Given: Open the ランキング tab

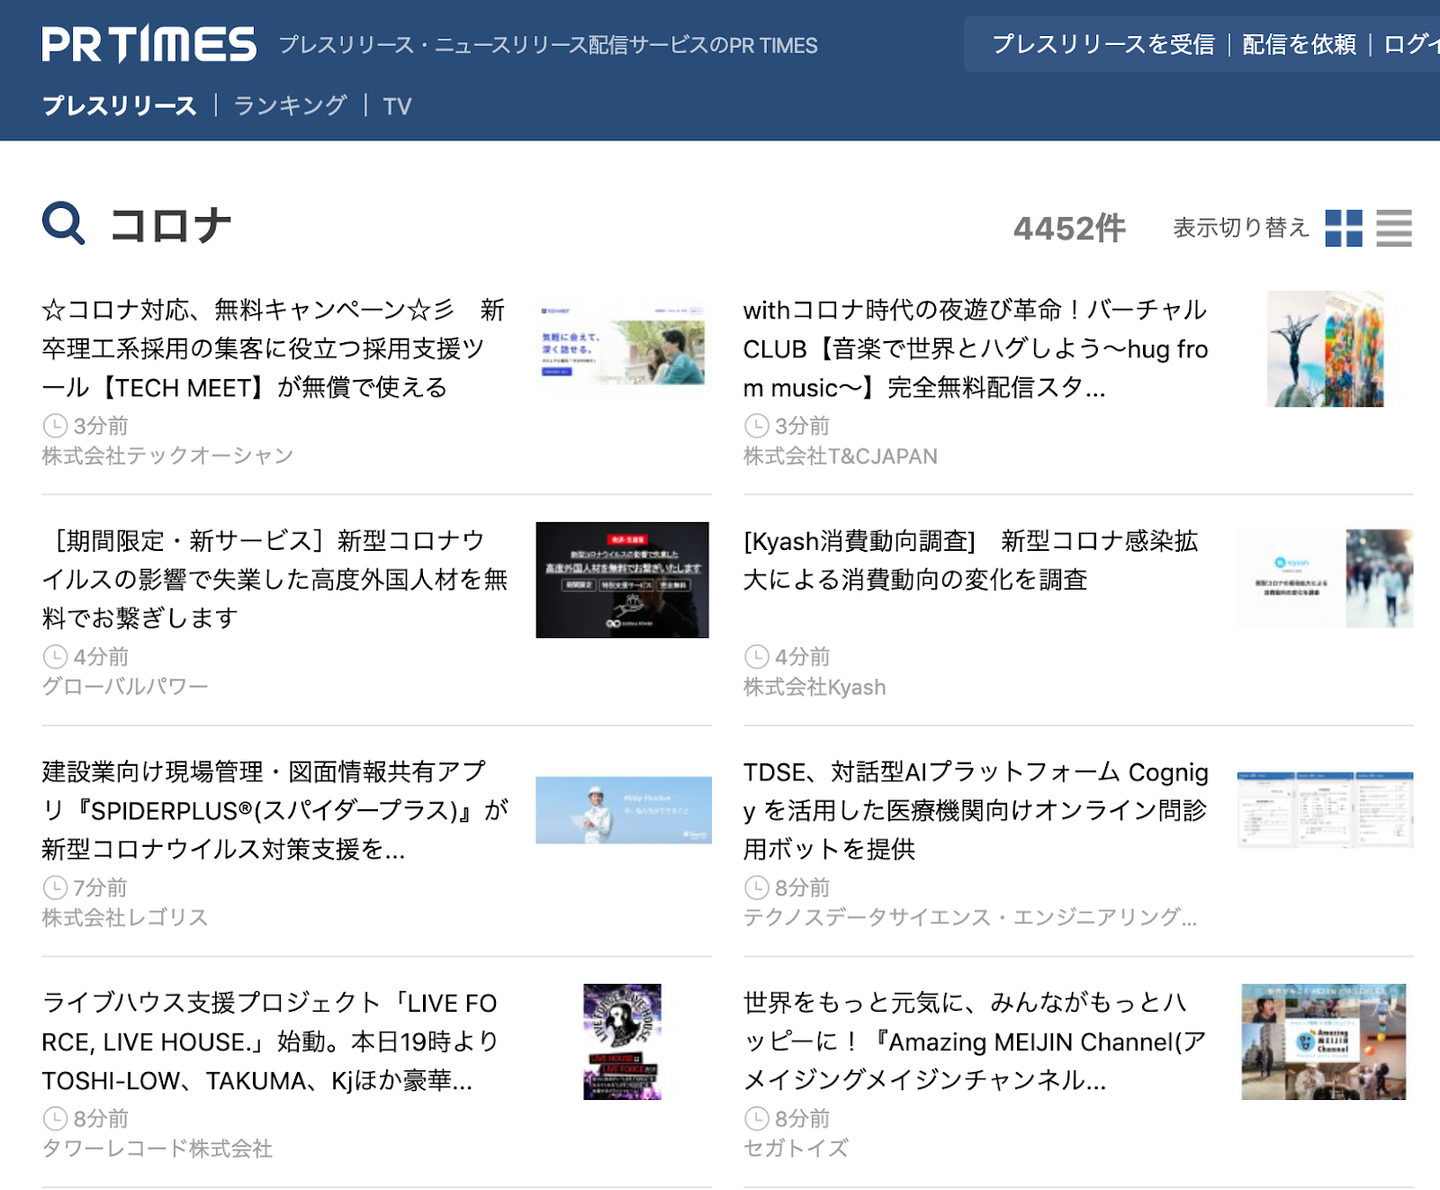Looking at the screenshot, I should (290, 106).
